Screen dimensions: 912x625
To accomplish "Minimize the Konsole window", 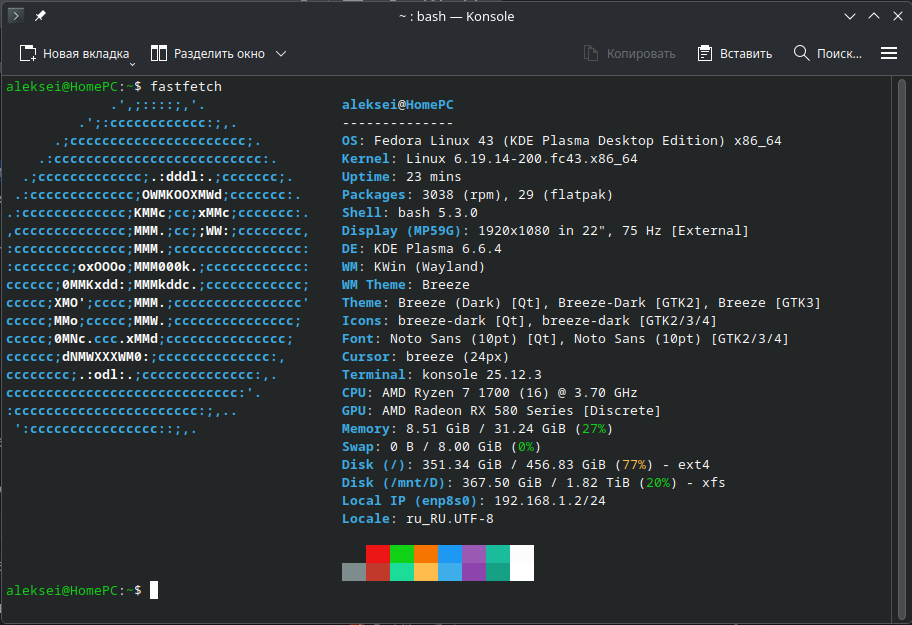I will 850,16.
